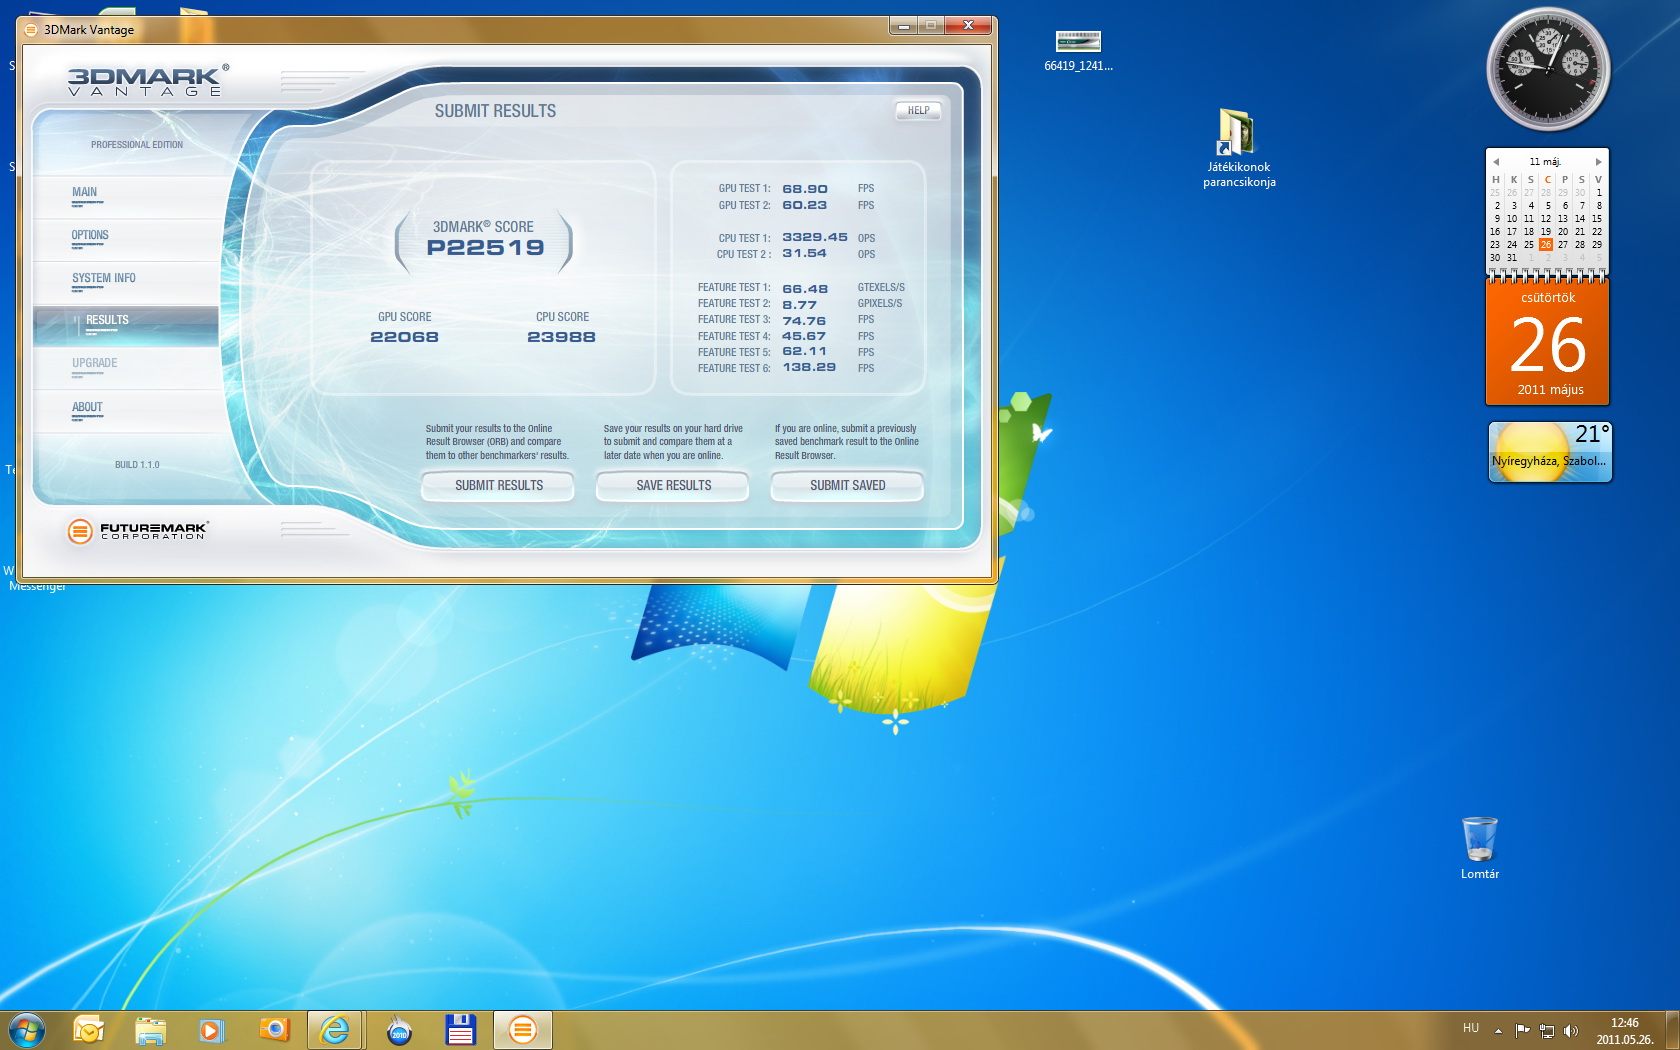1680x1050 pixels.
Task: Open the floppy disk taskbar icon
Action: point(460,1030)
